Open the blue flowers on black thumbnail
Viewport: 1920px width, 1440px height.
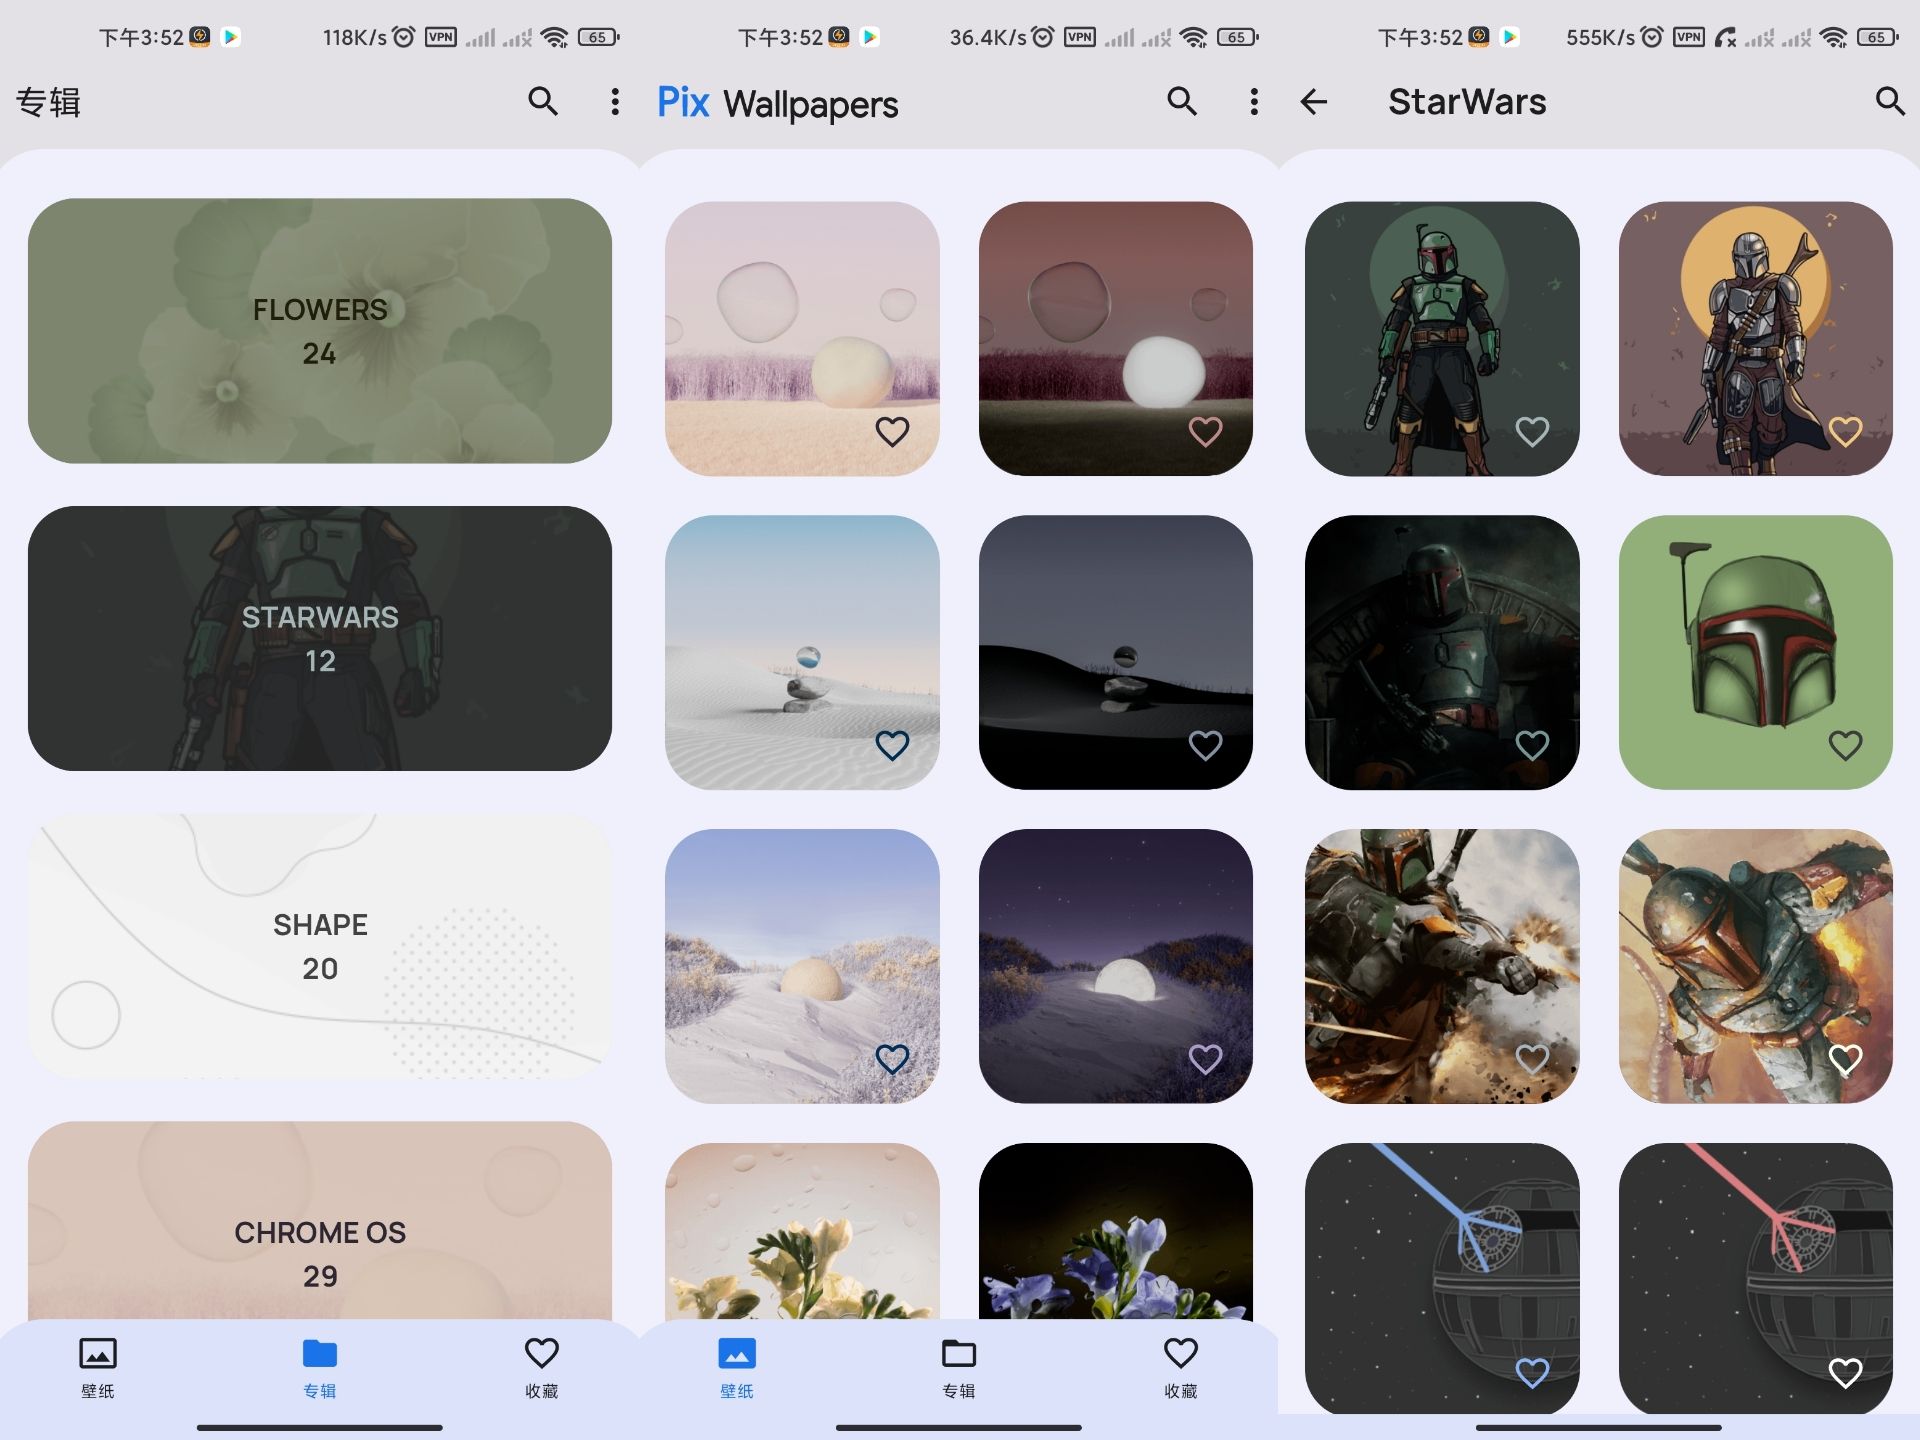coord(1116,1231)
